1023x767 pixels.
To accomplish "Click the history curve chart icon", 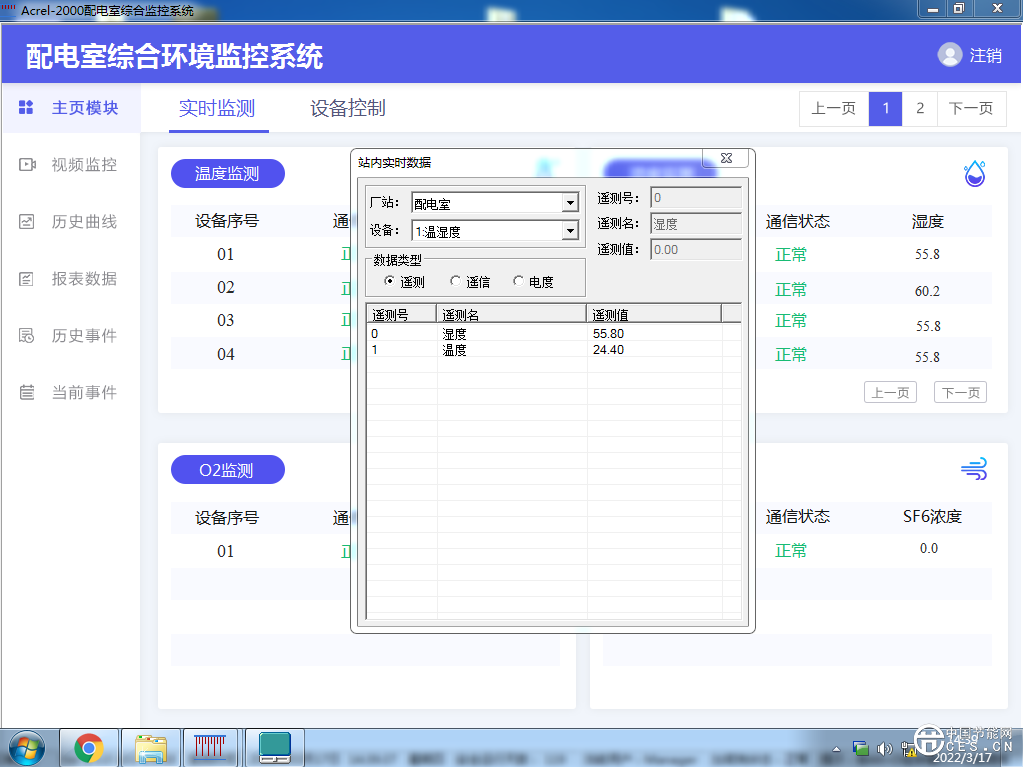I will [27, 222].
